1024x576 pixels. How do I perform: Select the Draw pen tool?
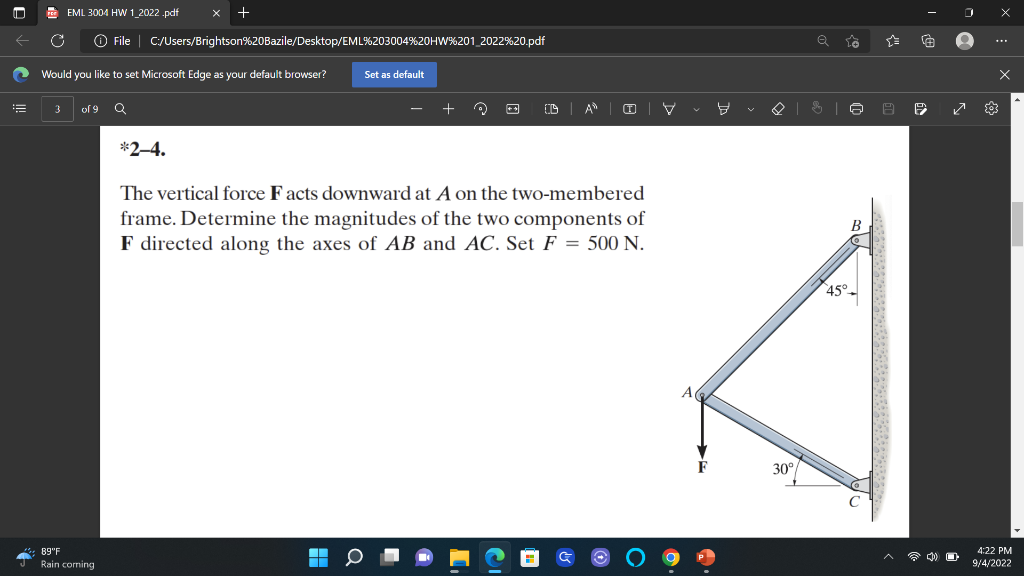coord(668,108)
